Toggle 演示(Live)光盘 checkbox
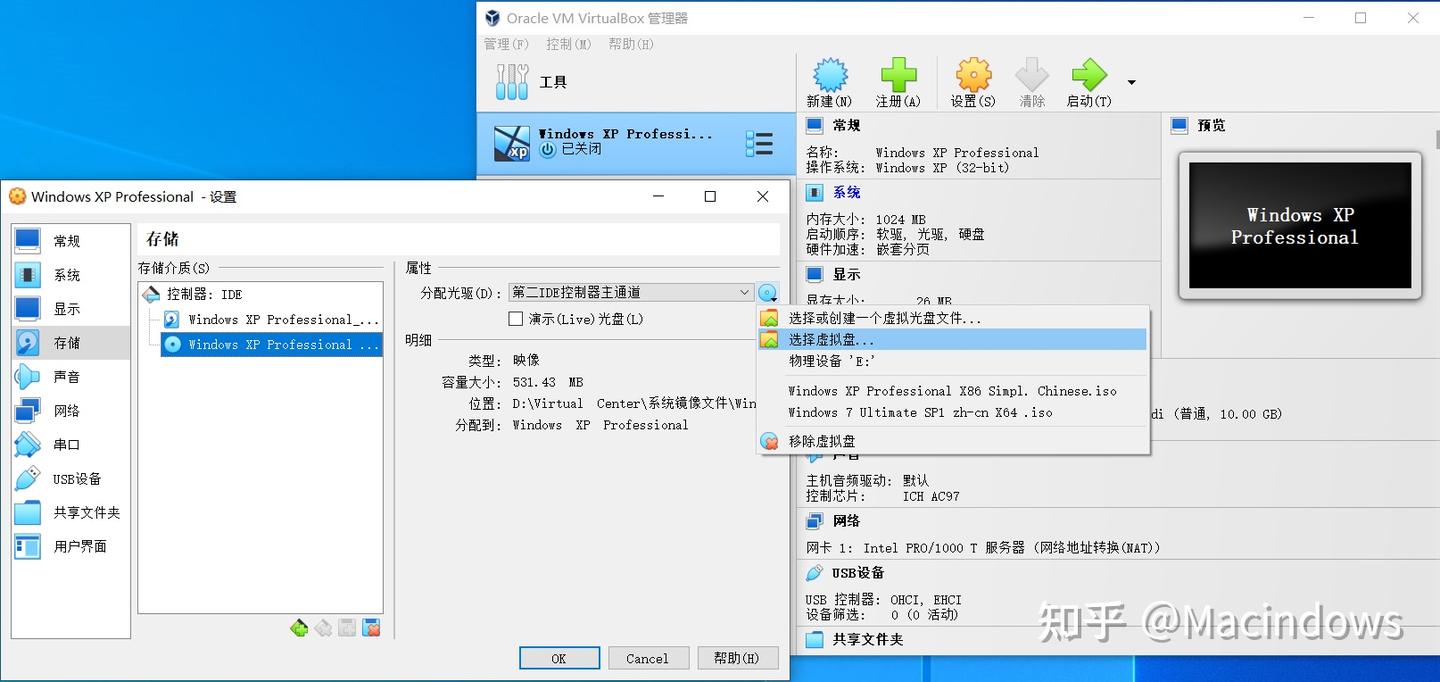 point(516,319)
